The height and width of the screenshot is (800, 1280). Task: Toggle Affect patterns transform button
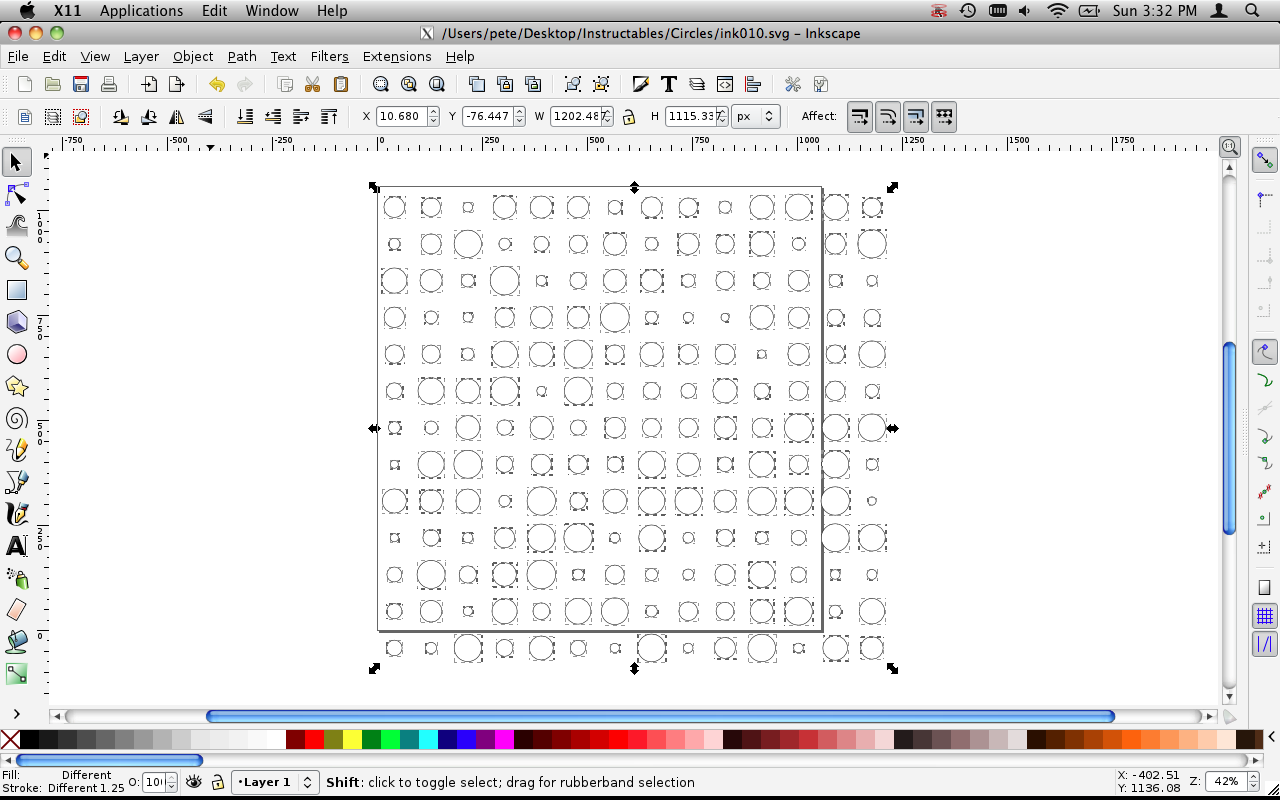click(943, 116)
